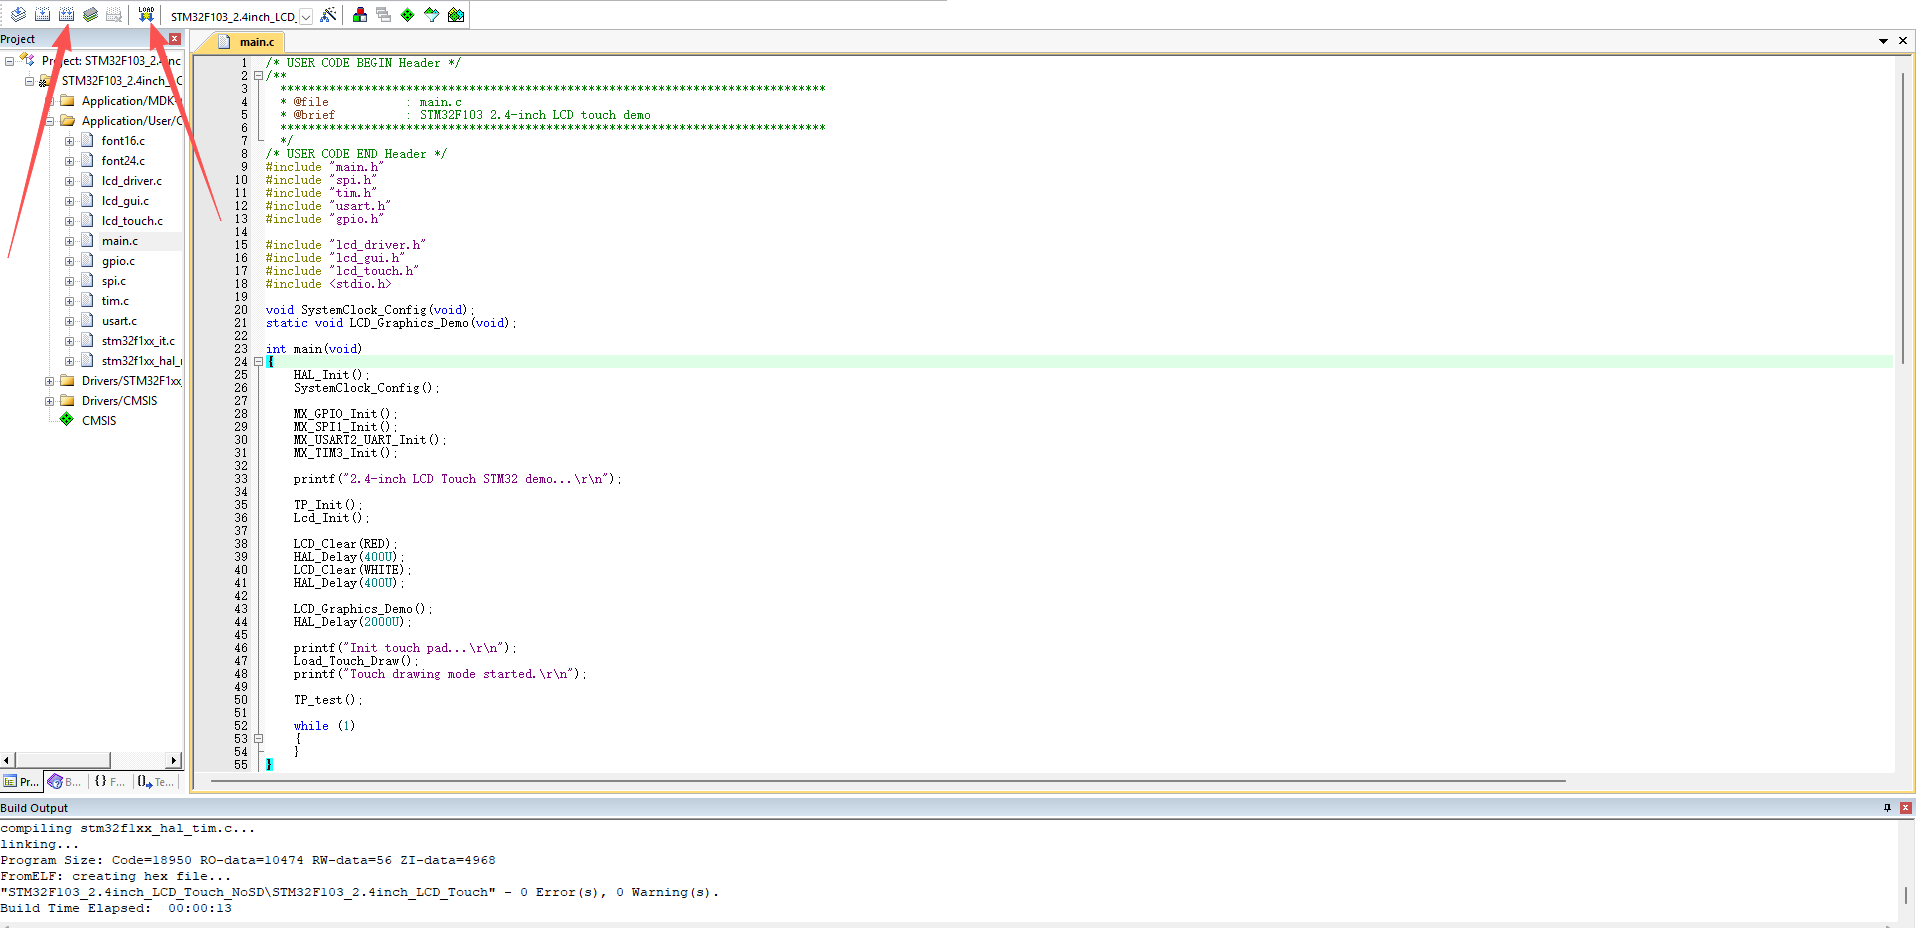Click the 'Program Size' build output line
Screen dimensions: 1916x928
point(248,860)
